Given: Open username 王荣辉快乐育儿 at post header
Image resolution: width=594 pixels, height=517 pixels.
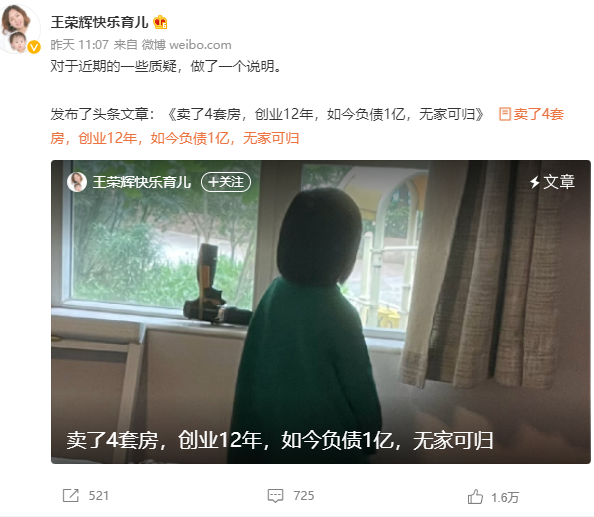Looking at the screenshot, I should (100, 22).
